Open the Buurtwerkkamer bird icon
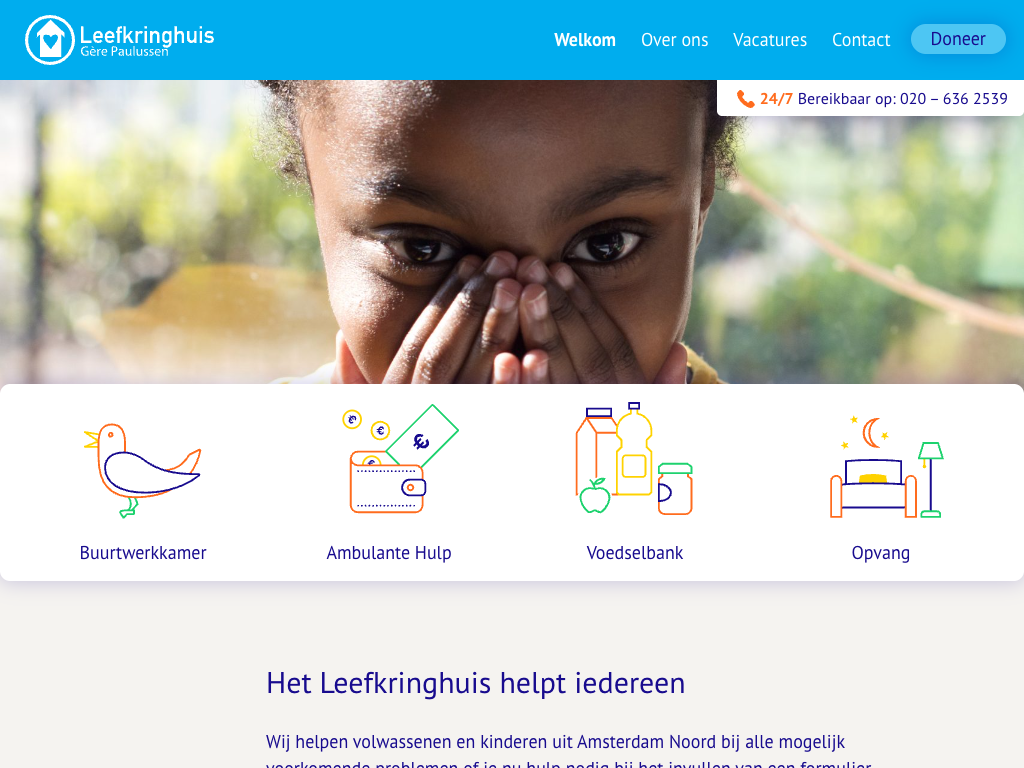Image resolution: width=1024 pixels, height=768 pixels. coord(142,470)
